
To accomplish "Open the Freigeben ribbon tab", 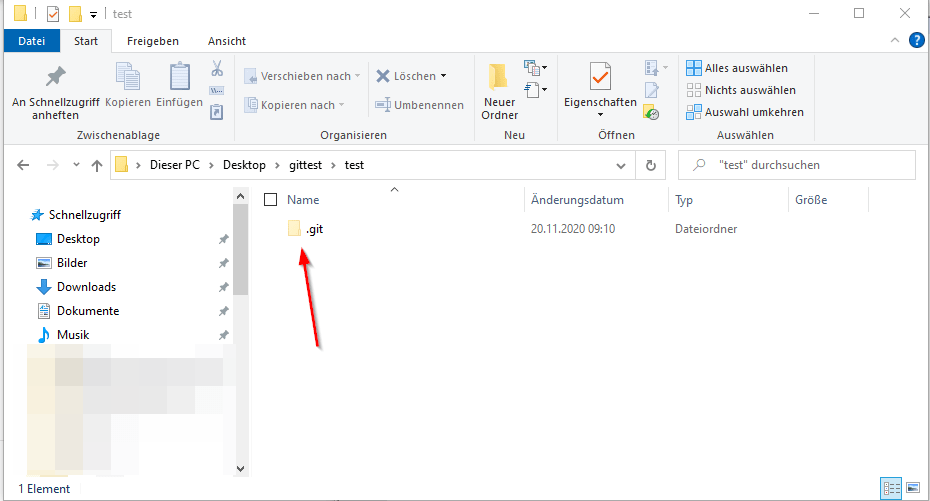I will (x=152, y=41).
